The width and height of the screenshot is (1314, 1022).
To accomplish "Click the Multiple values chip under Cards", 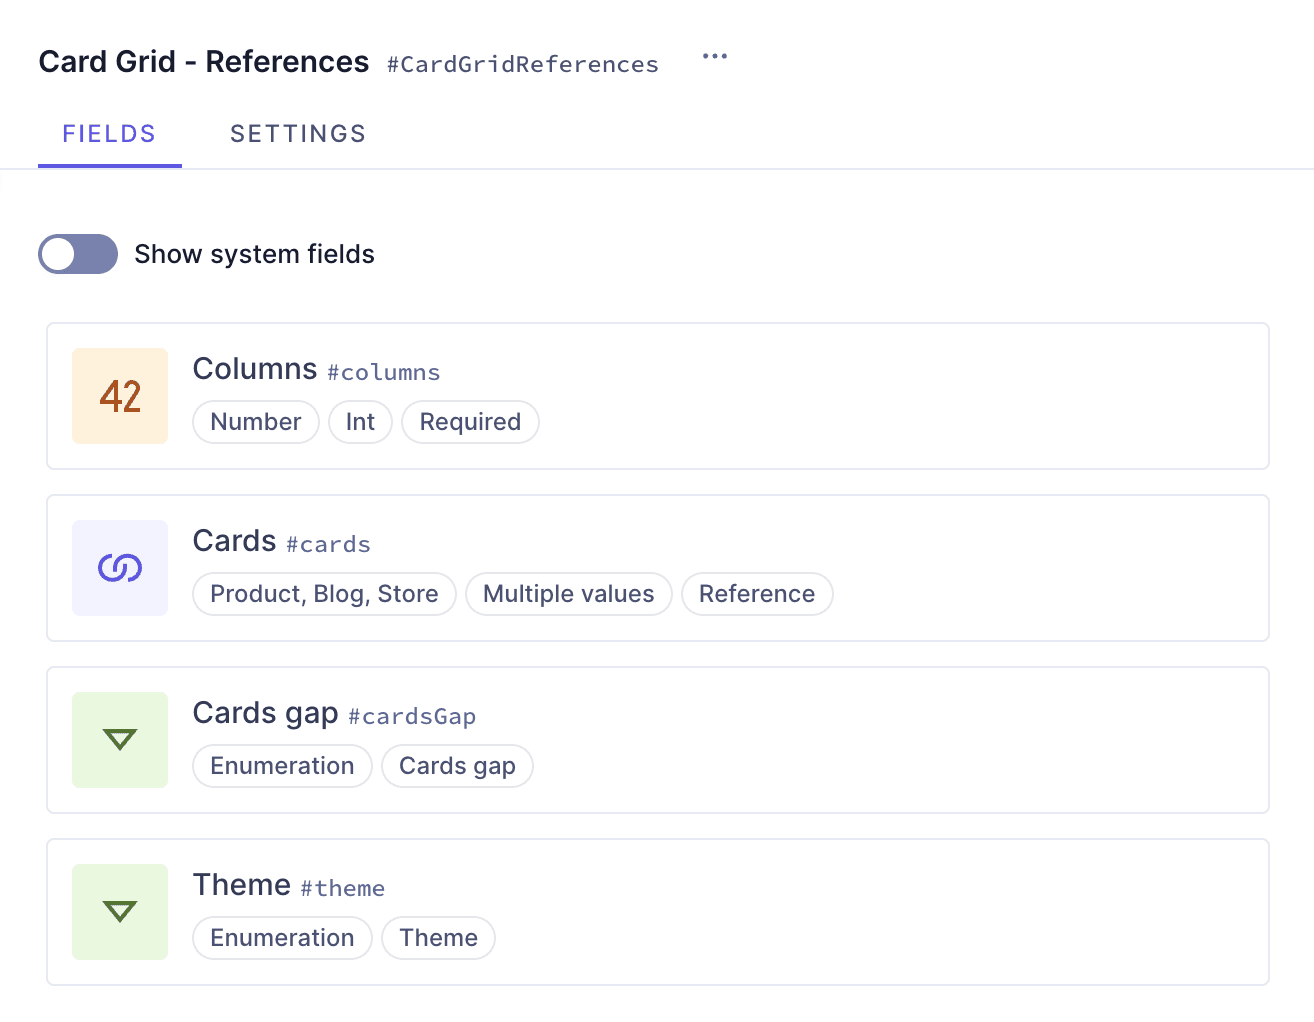I will 568,594.
